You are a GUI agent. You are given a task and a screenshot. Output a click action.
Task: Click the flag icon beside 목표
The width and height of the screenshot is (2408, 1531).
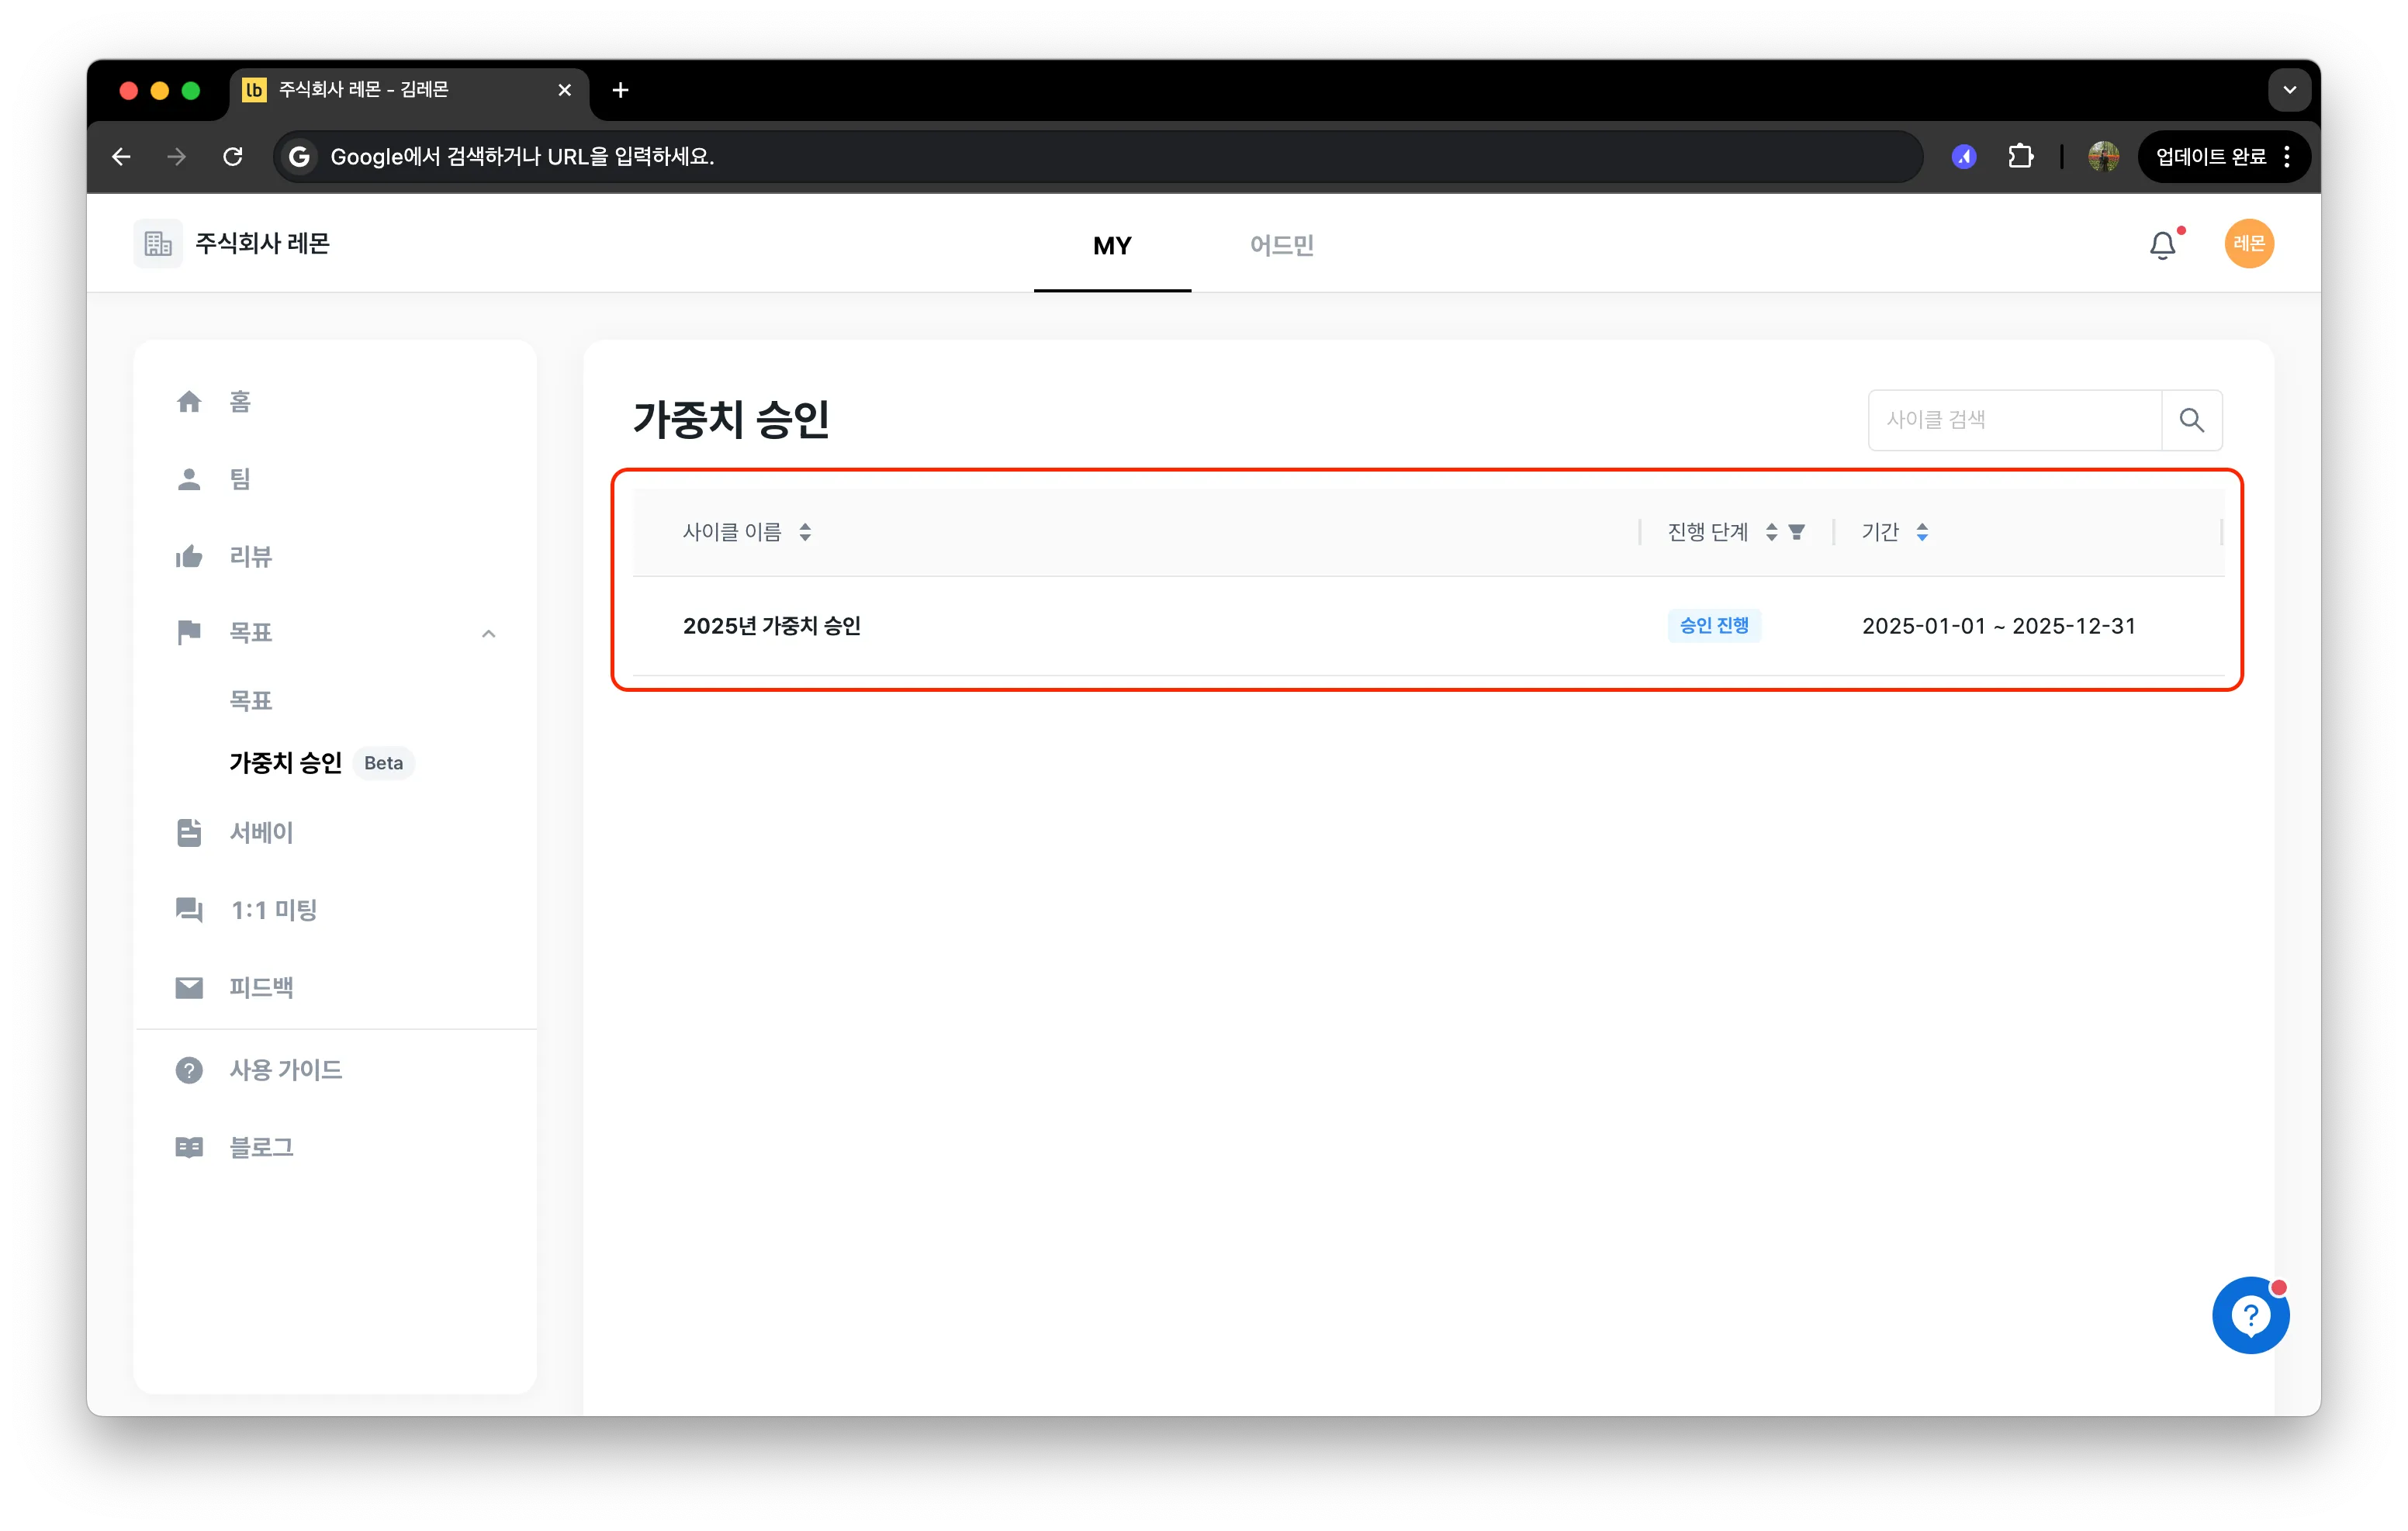tap(189, 632)
